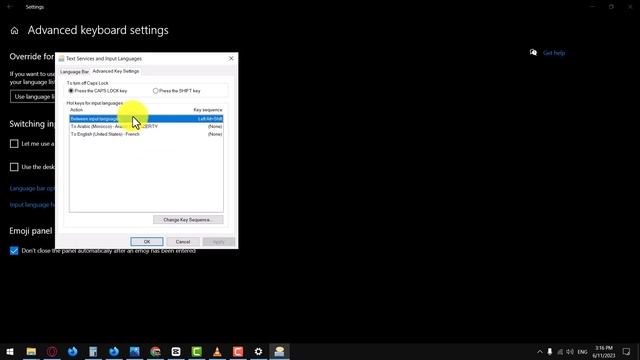This screenshot has height=360, width=640.
Task: Open the Input language hot keys link
Action: click(x=32, y=205)
